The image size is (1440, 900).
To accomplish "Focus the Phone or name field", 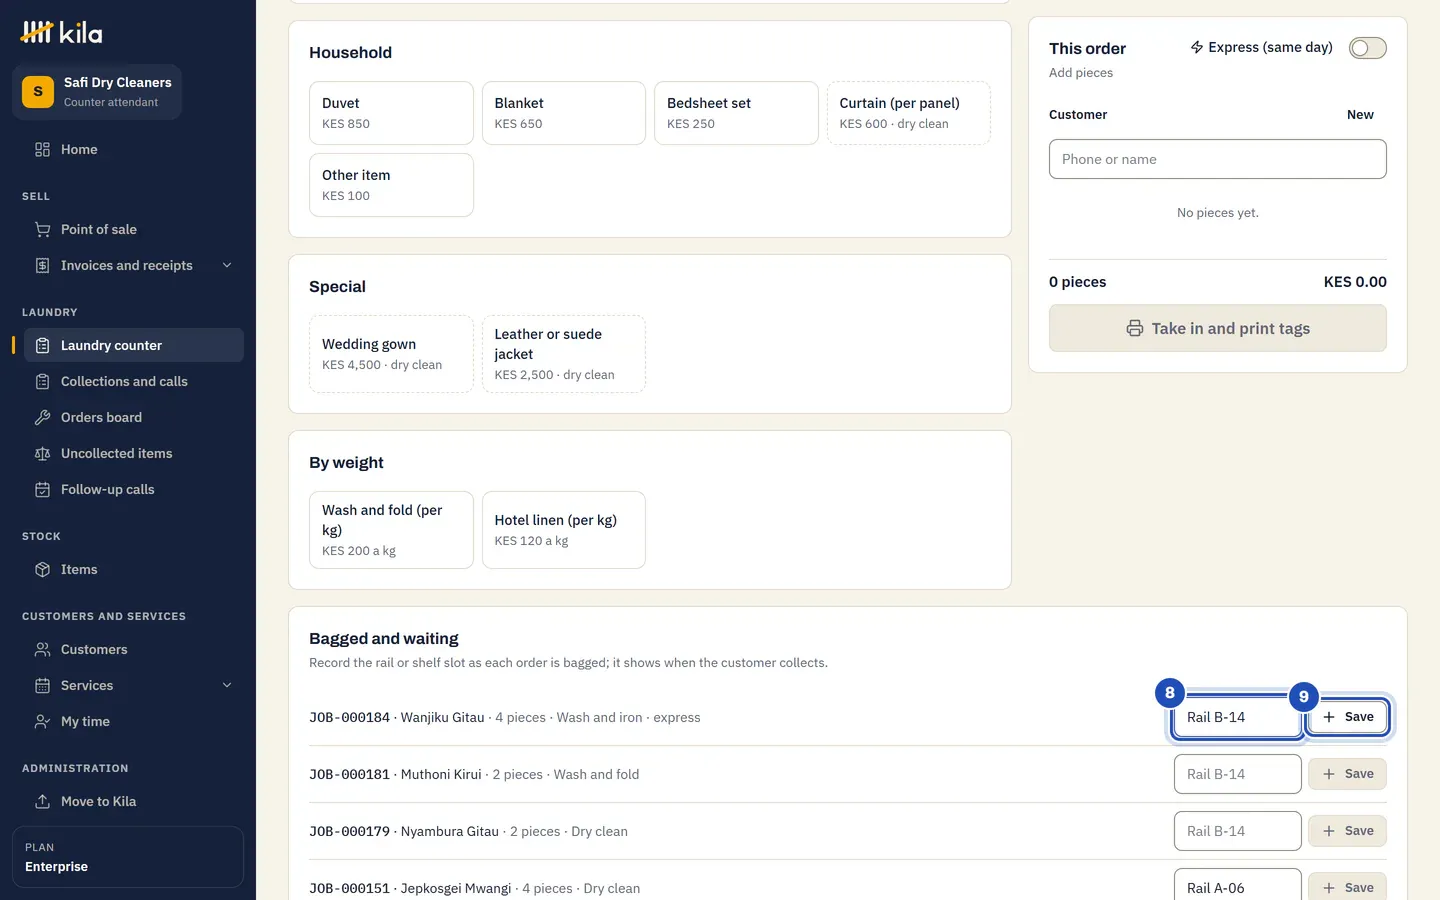I will (x=1217, y=159).
